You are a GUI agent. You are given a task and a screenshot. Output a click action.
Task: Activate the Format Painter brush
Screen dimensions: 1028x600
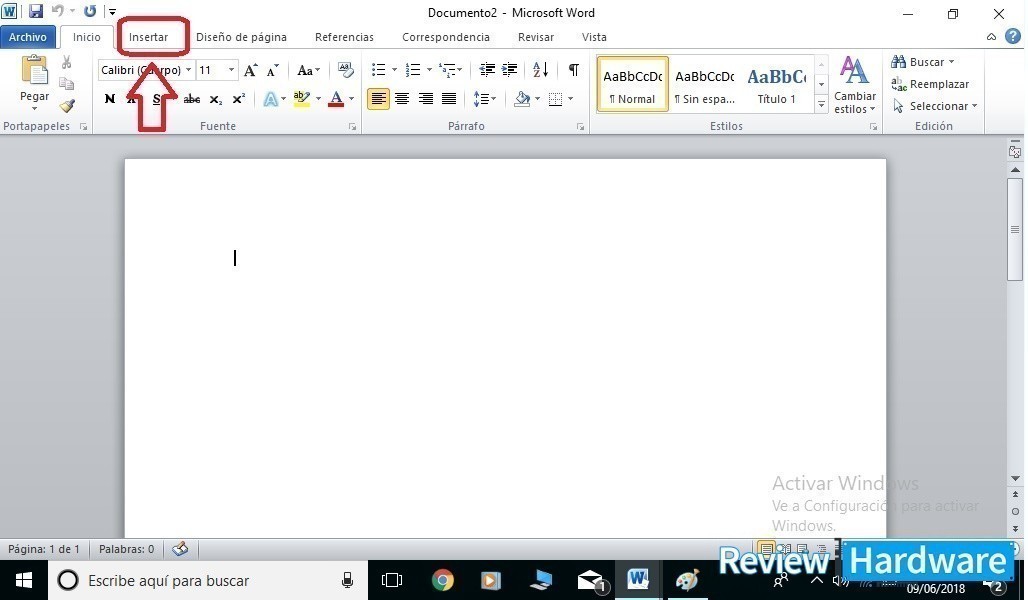pos(67,105)
